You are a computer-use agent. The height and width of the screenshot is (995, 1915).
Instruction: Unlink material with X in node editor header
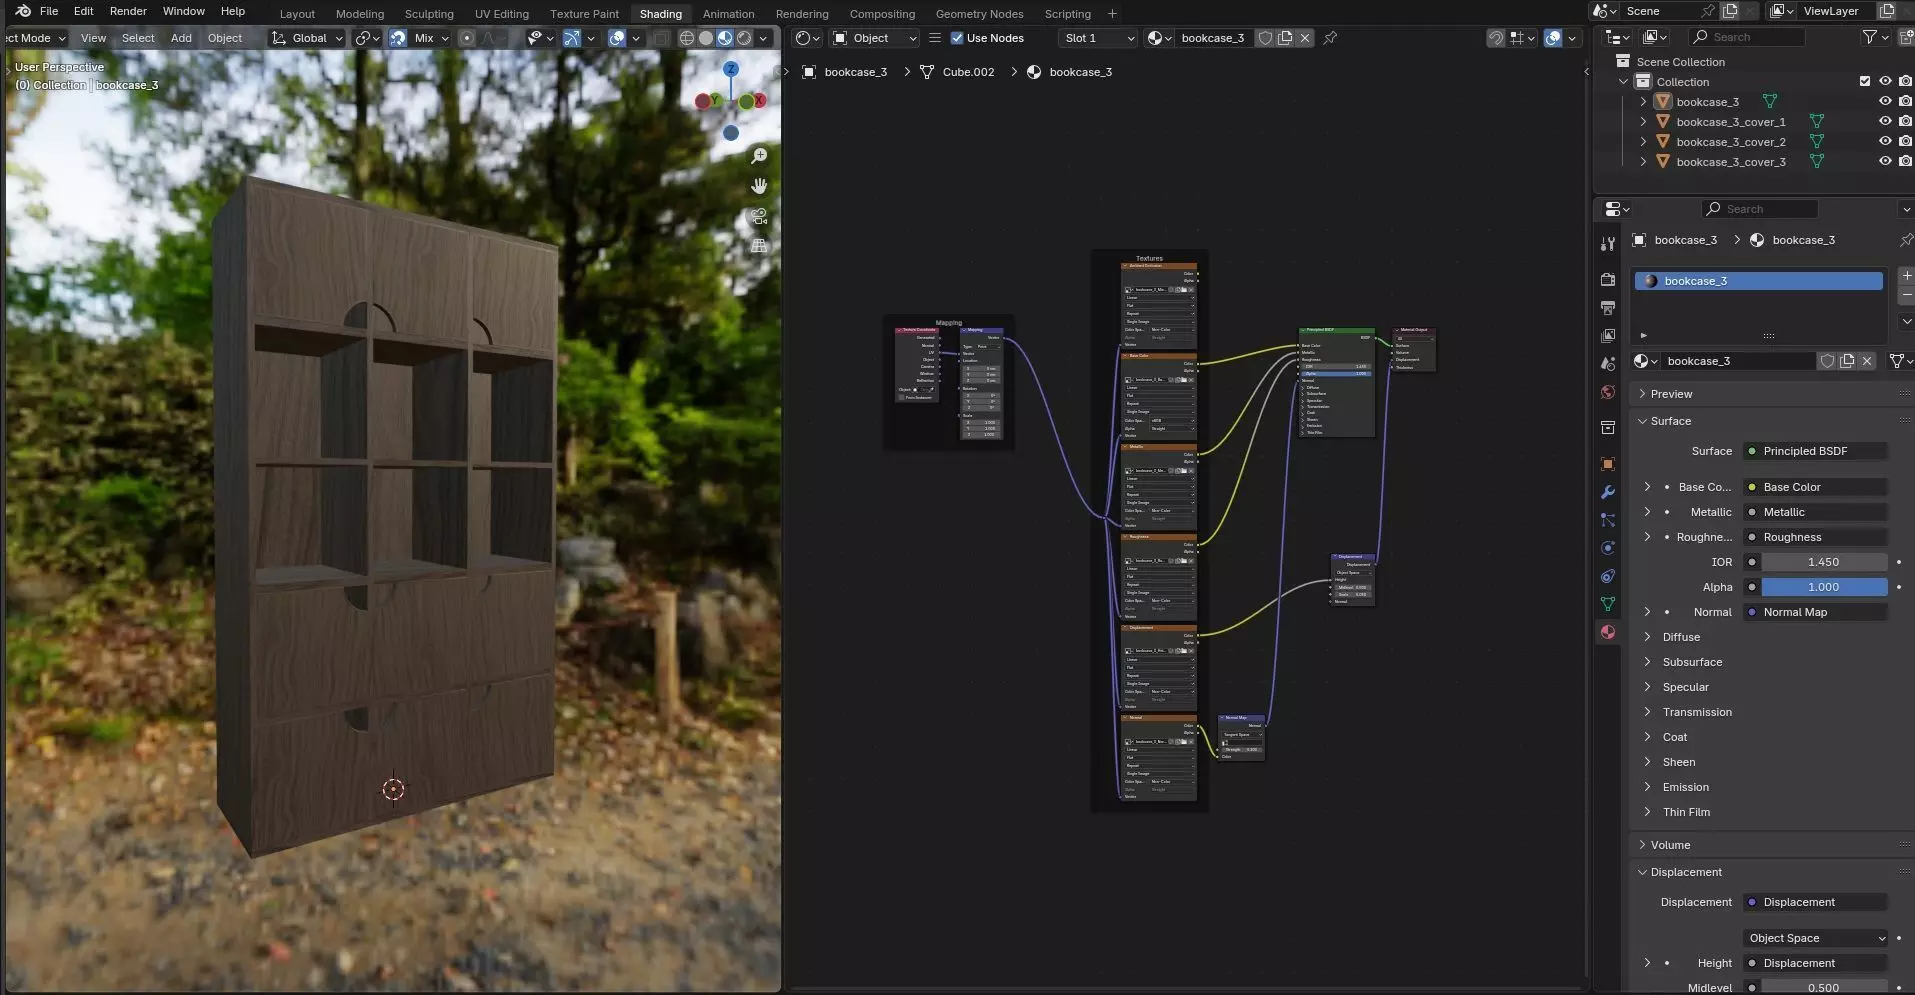[1305, 38]
